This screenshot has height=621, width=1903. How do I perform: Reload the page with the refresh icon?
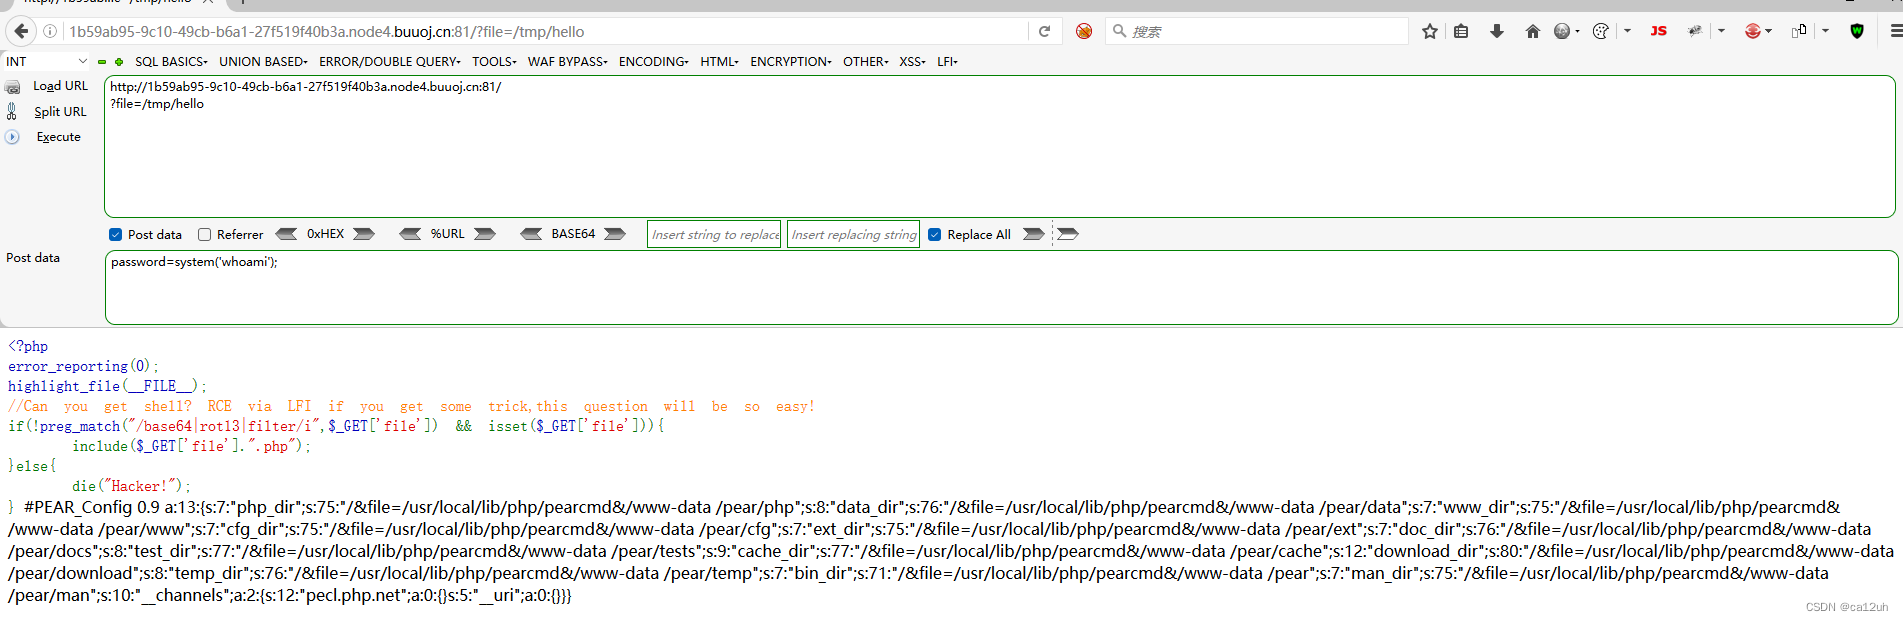tap(1044, 31)
